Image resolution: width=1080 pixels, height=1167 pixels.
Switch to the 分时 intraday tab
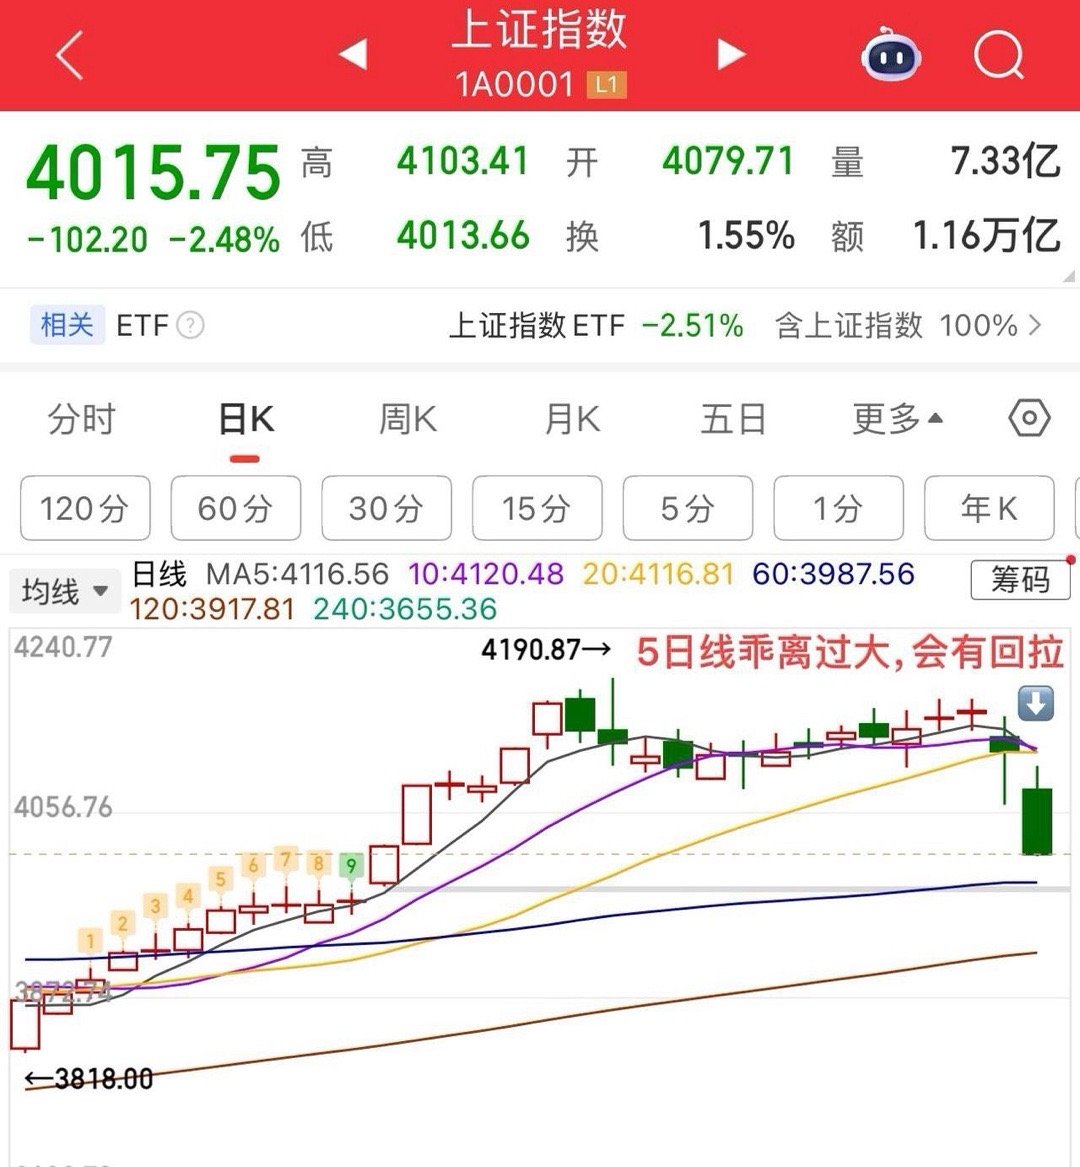84,419
